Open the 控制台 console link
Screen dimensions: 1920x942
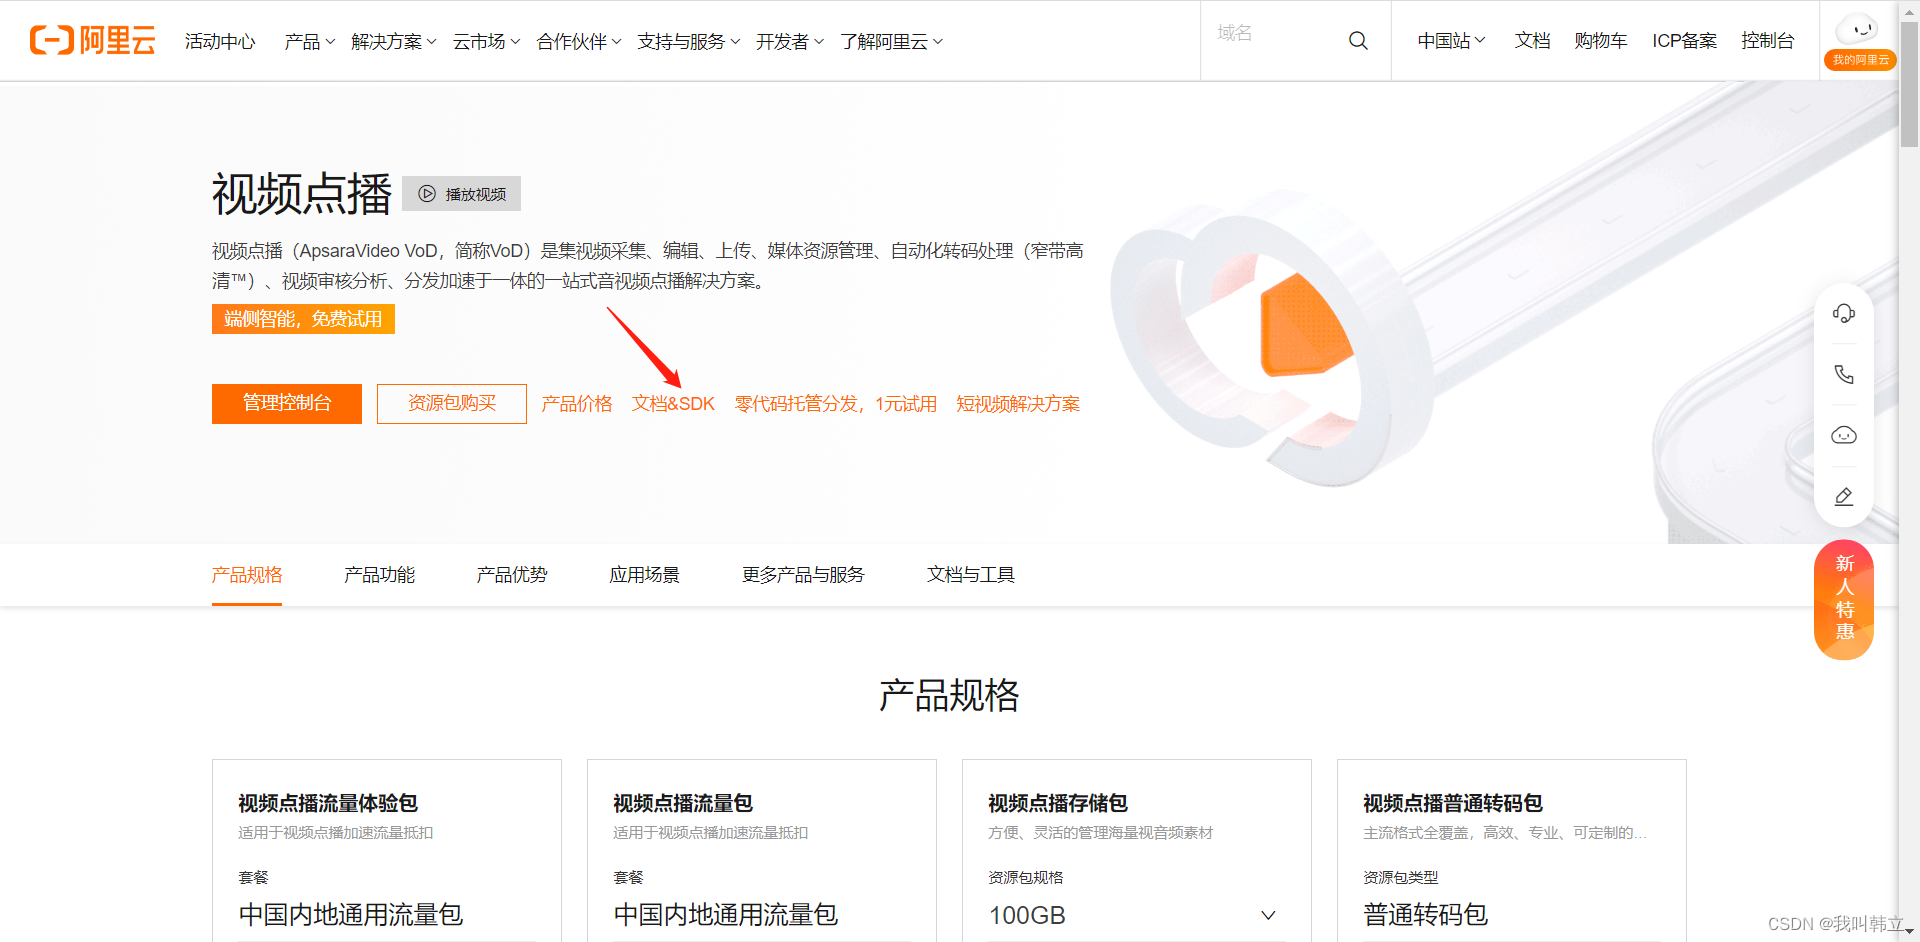pyautogui.click(x=1768, y=40)
